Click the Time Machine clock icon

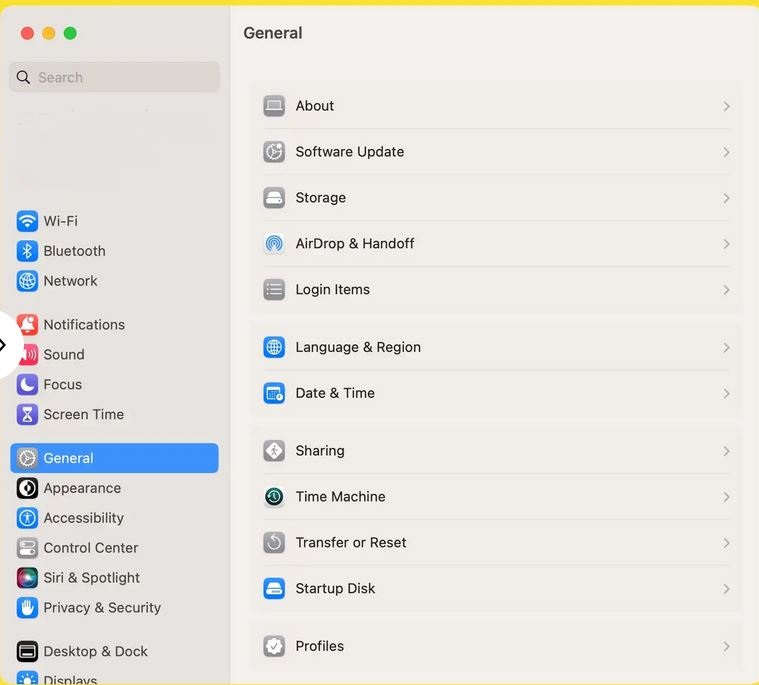pos(274,497)
